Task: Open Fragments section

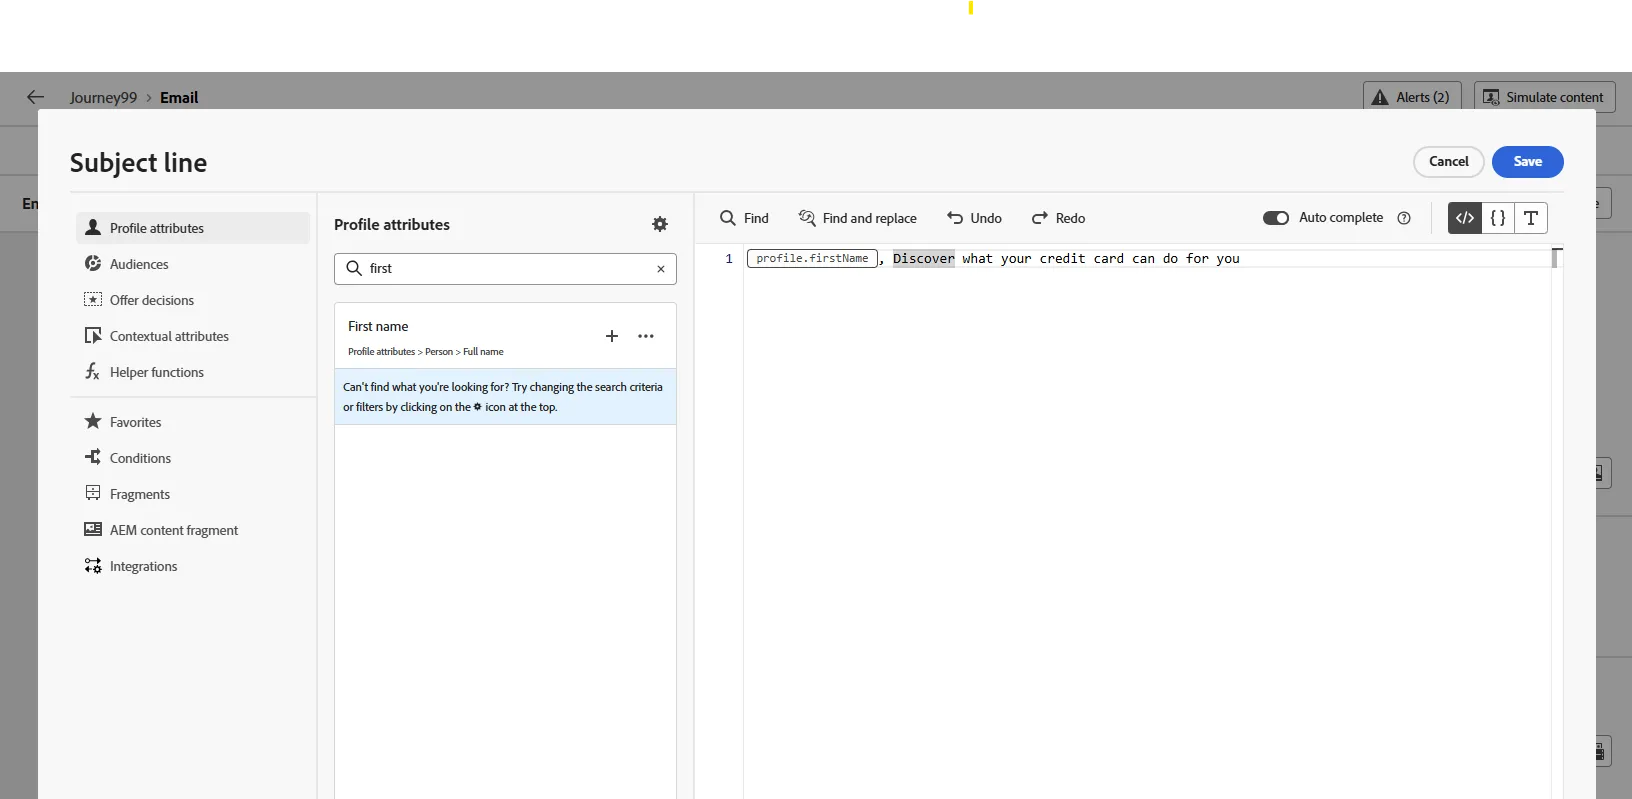Action: pos(193,494)
